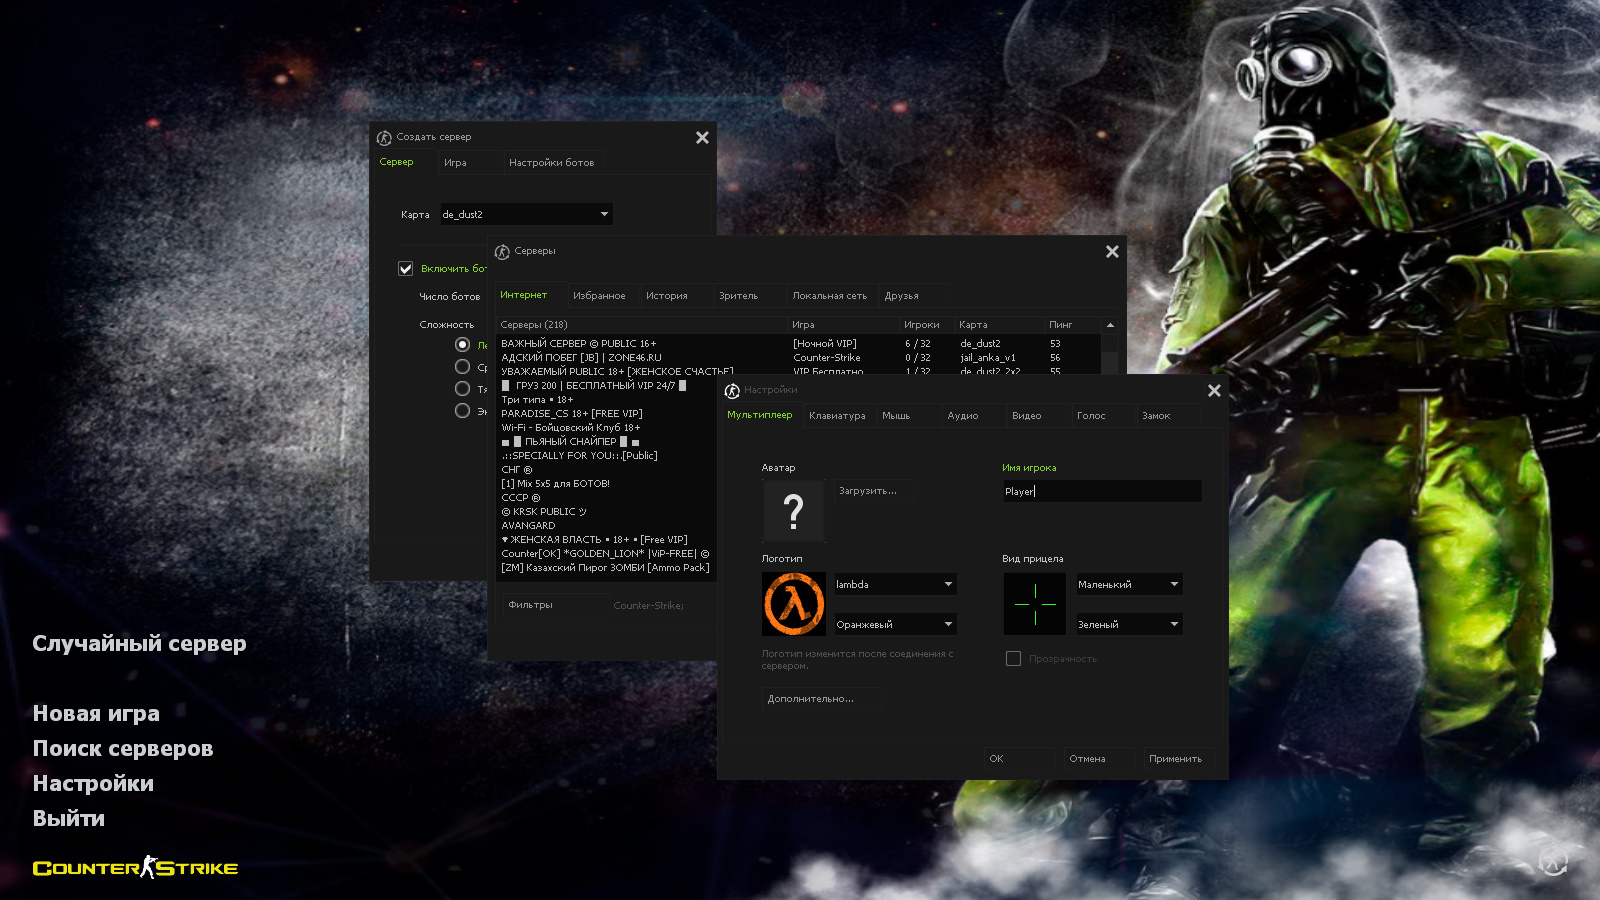Viewport: 1600px width, 900px height.
Task: Close the Настройки settings window
Action: [1214, 391]
